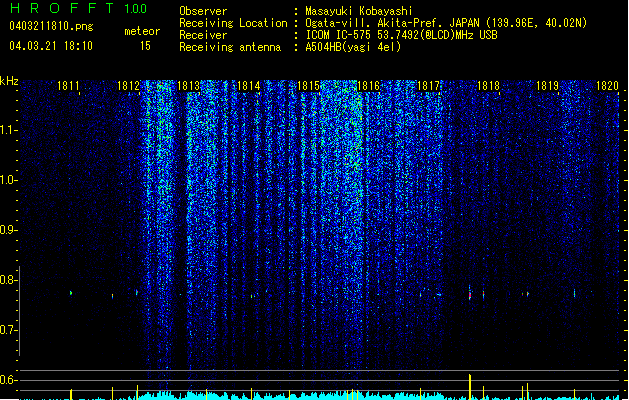The height and width of the screenshot is (400, 629).
Task: Click the 0.6 frequency axis label
Action: tap(8, 380)
